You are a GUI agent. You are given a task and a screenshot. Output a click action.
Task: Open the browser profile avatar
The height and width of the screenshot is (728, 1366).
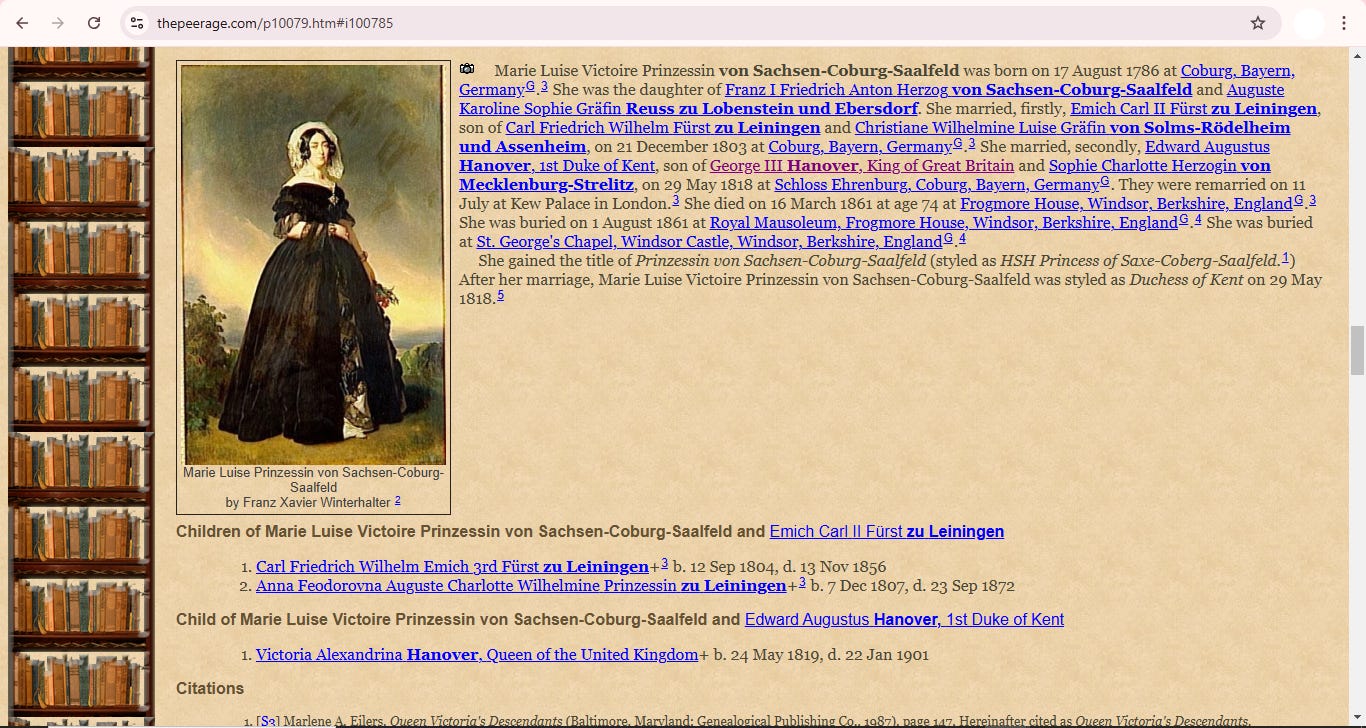click(1308, 23)
